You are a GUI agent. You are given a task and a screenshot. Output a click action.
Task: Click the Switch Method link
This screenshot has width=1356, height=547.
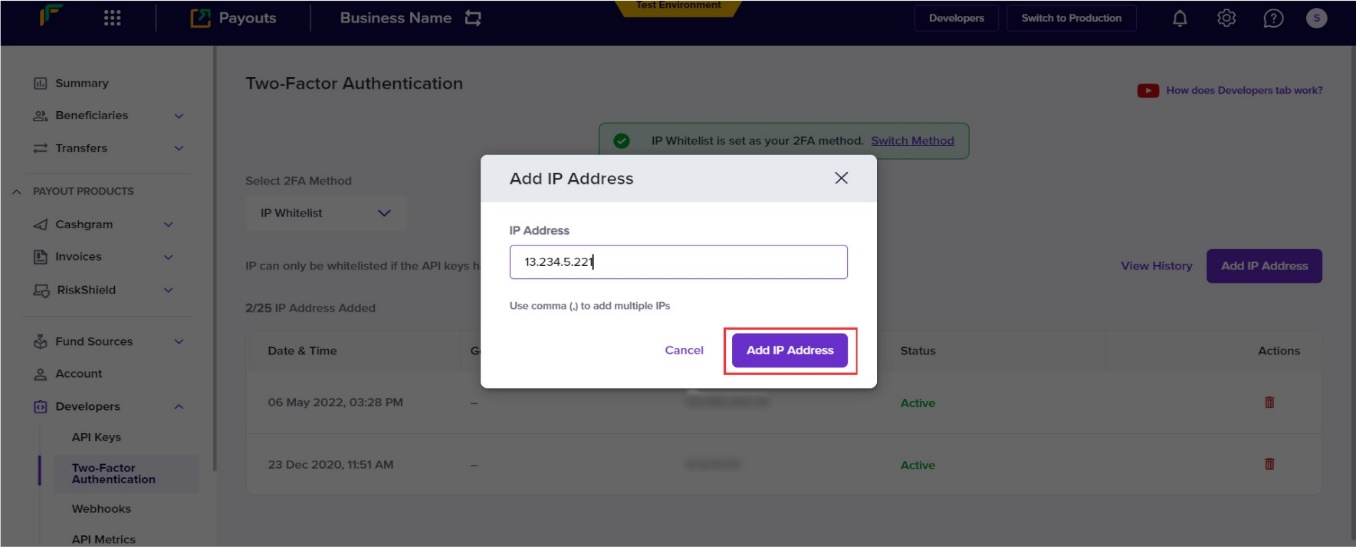click(x=912, y=141)
